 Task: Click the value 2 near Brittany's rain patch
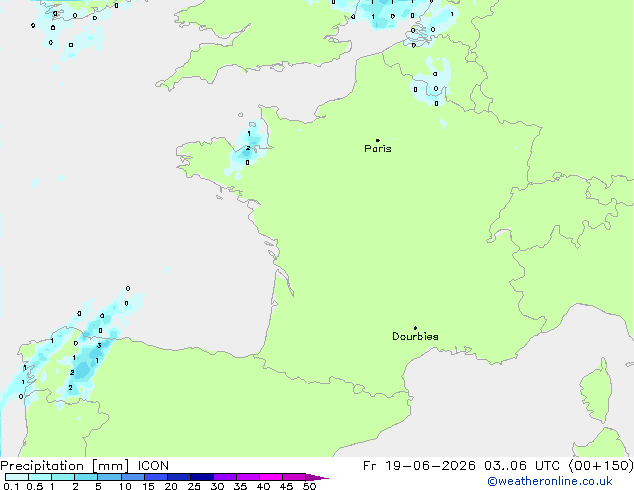point(248,148)
